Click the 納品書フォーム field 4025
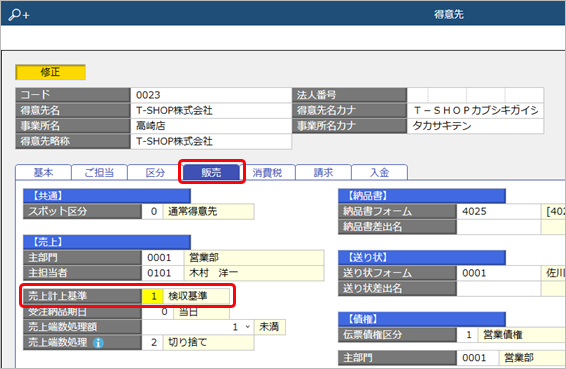Image resolution: width=566 pixels, height=369 pixels. coord(499,212)
